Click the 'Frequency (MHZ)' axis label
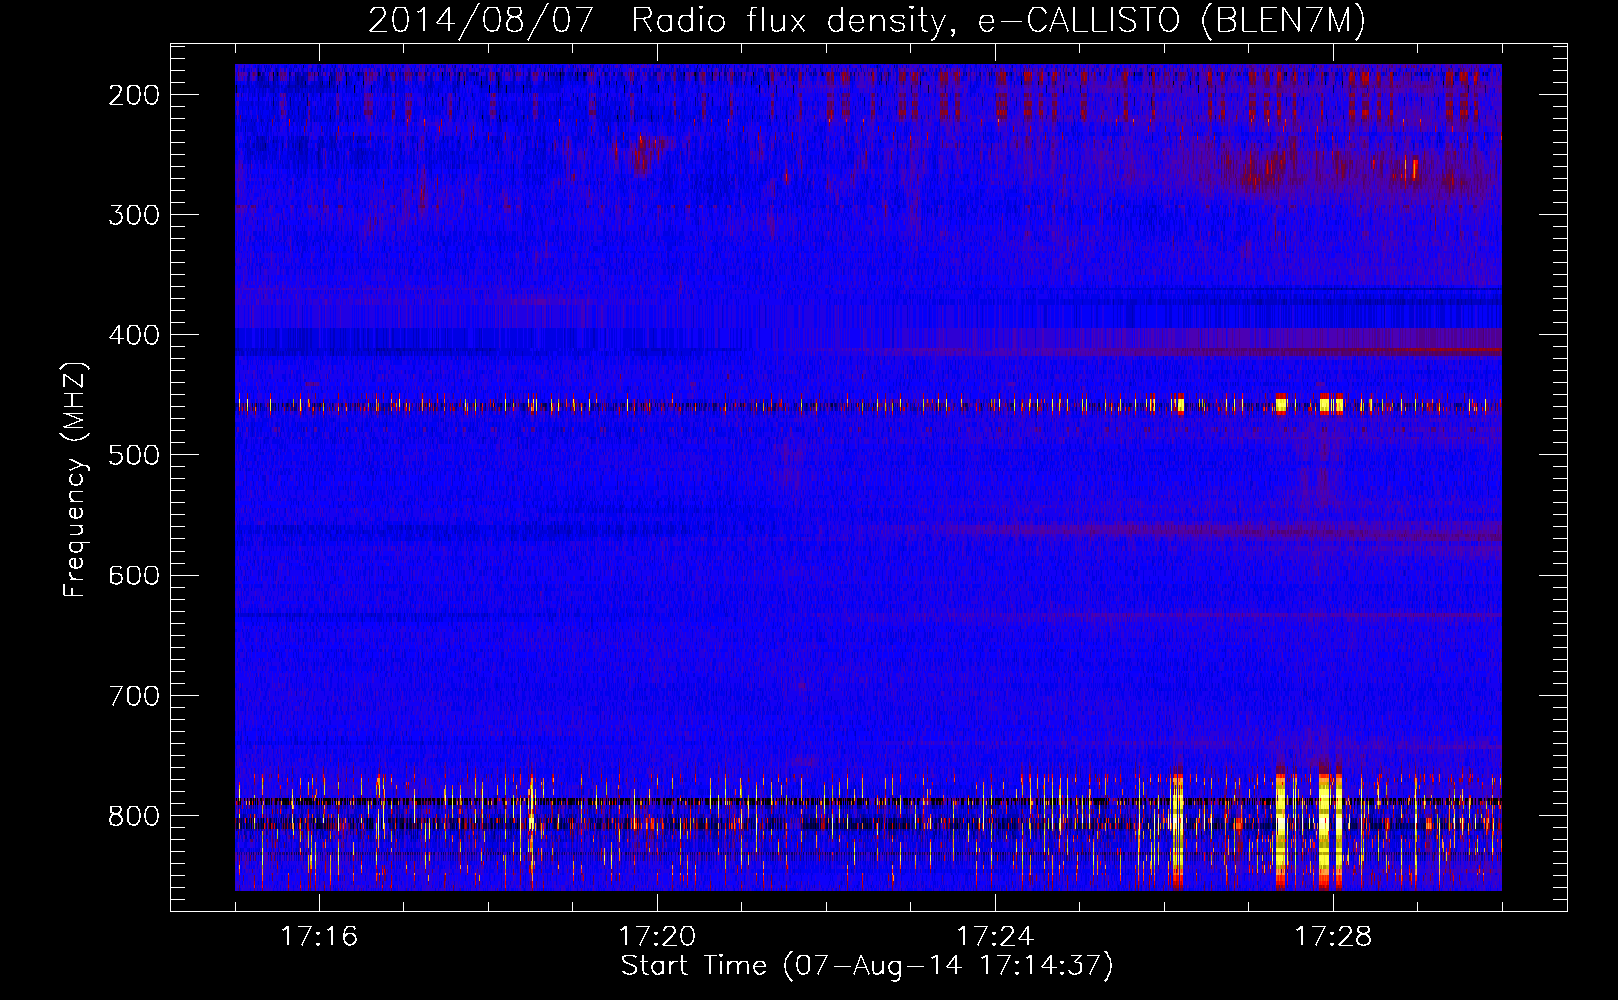 [x=75, y=480]
